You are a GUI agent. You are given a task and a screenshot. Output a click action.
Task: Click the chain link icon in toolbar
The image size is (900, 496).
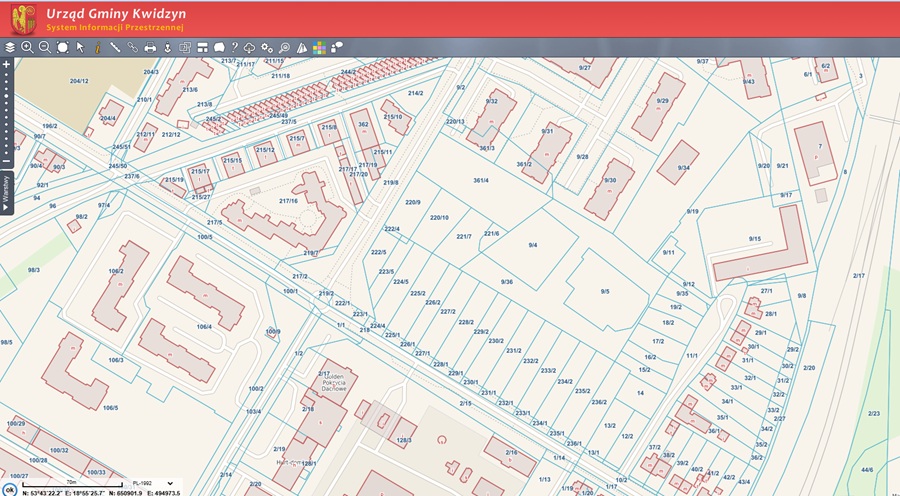133,47
